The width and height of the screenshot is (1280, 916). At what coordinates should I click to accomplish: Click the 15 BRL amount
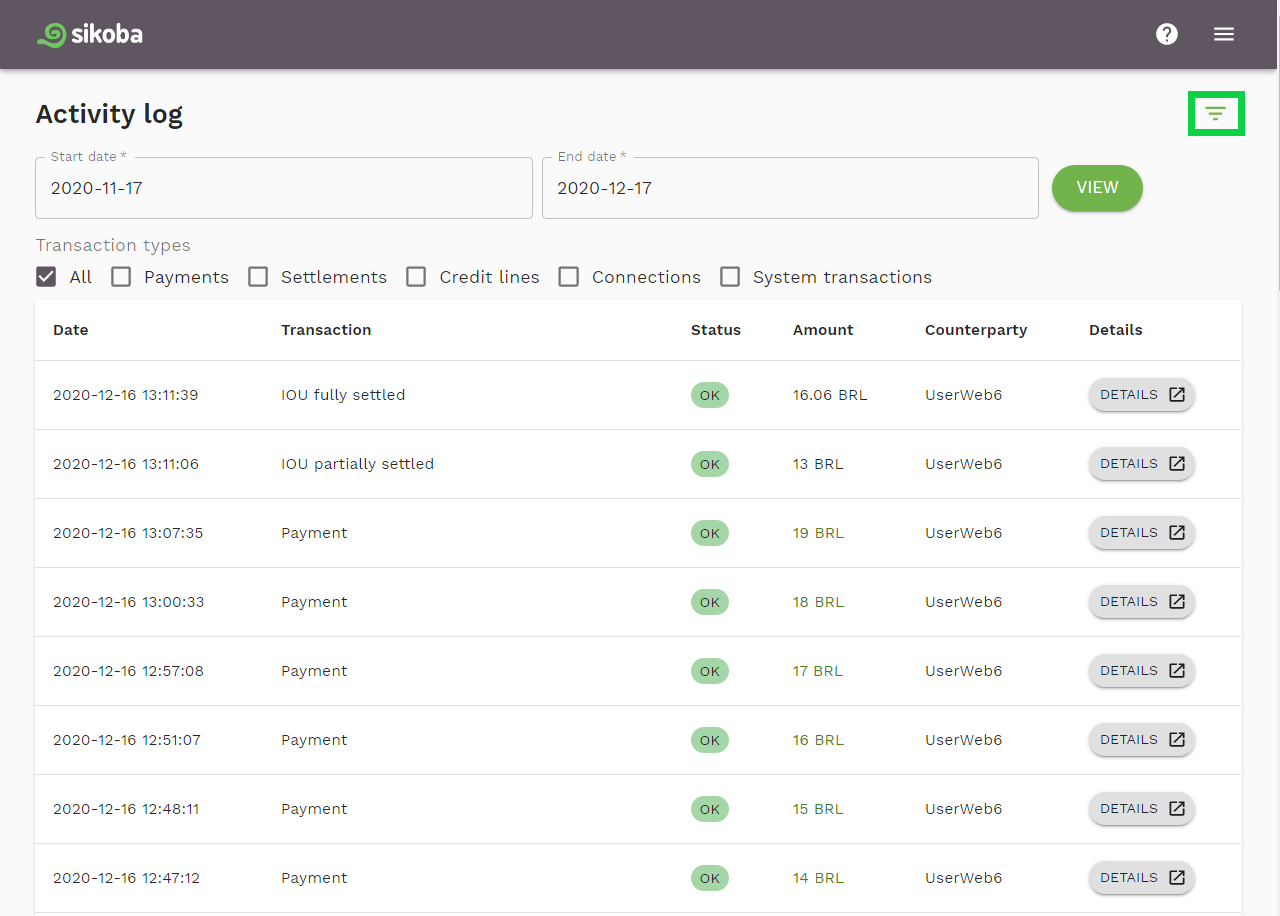point(818,809)
